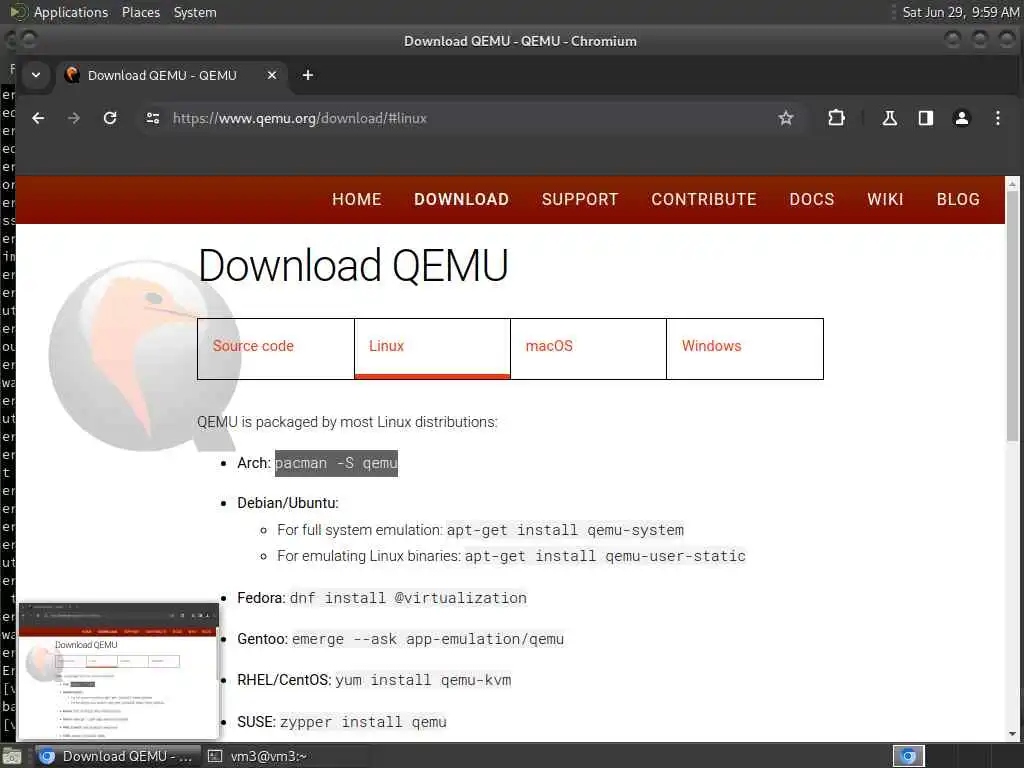Expand the tab search dropdown
This screenshot has width=1024, height=768.
click(36, 75)
